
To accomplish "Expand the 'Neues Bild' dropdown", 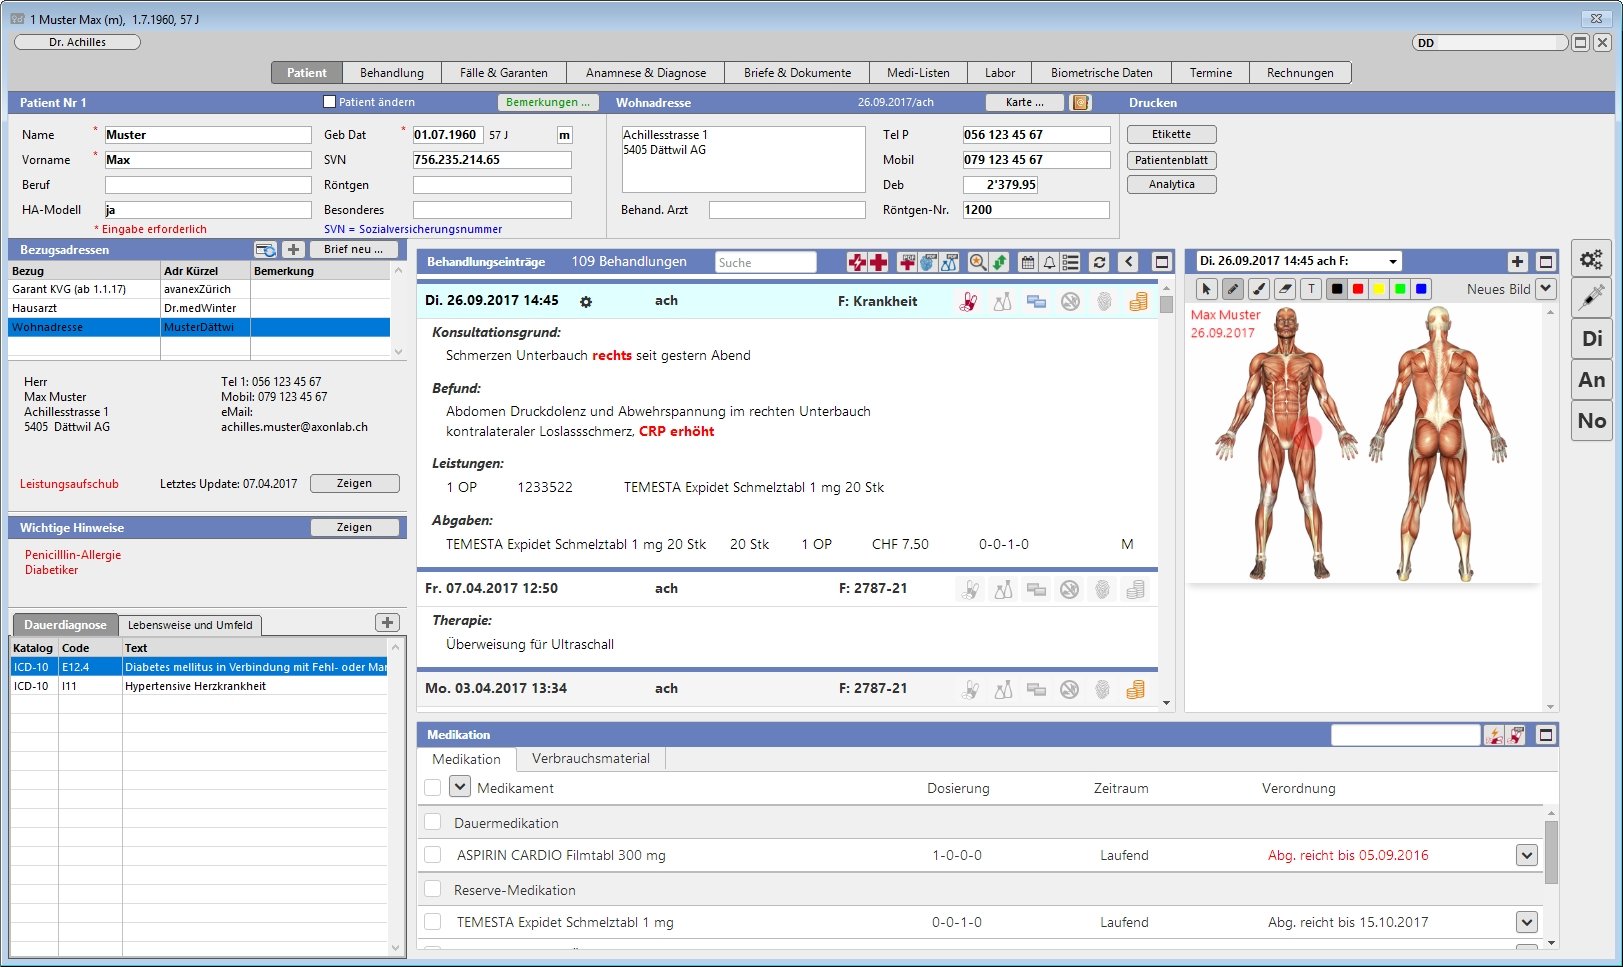I will pos(1545,288).
